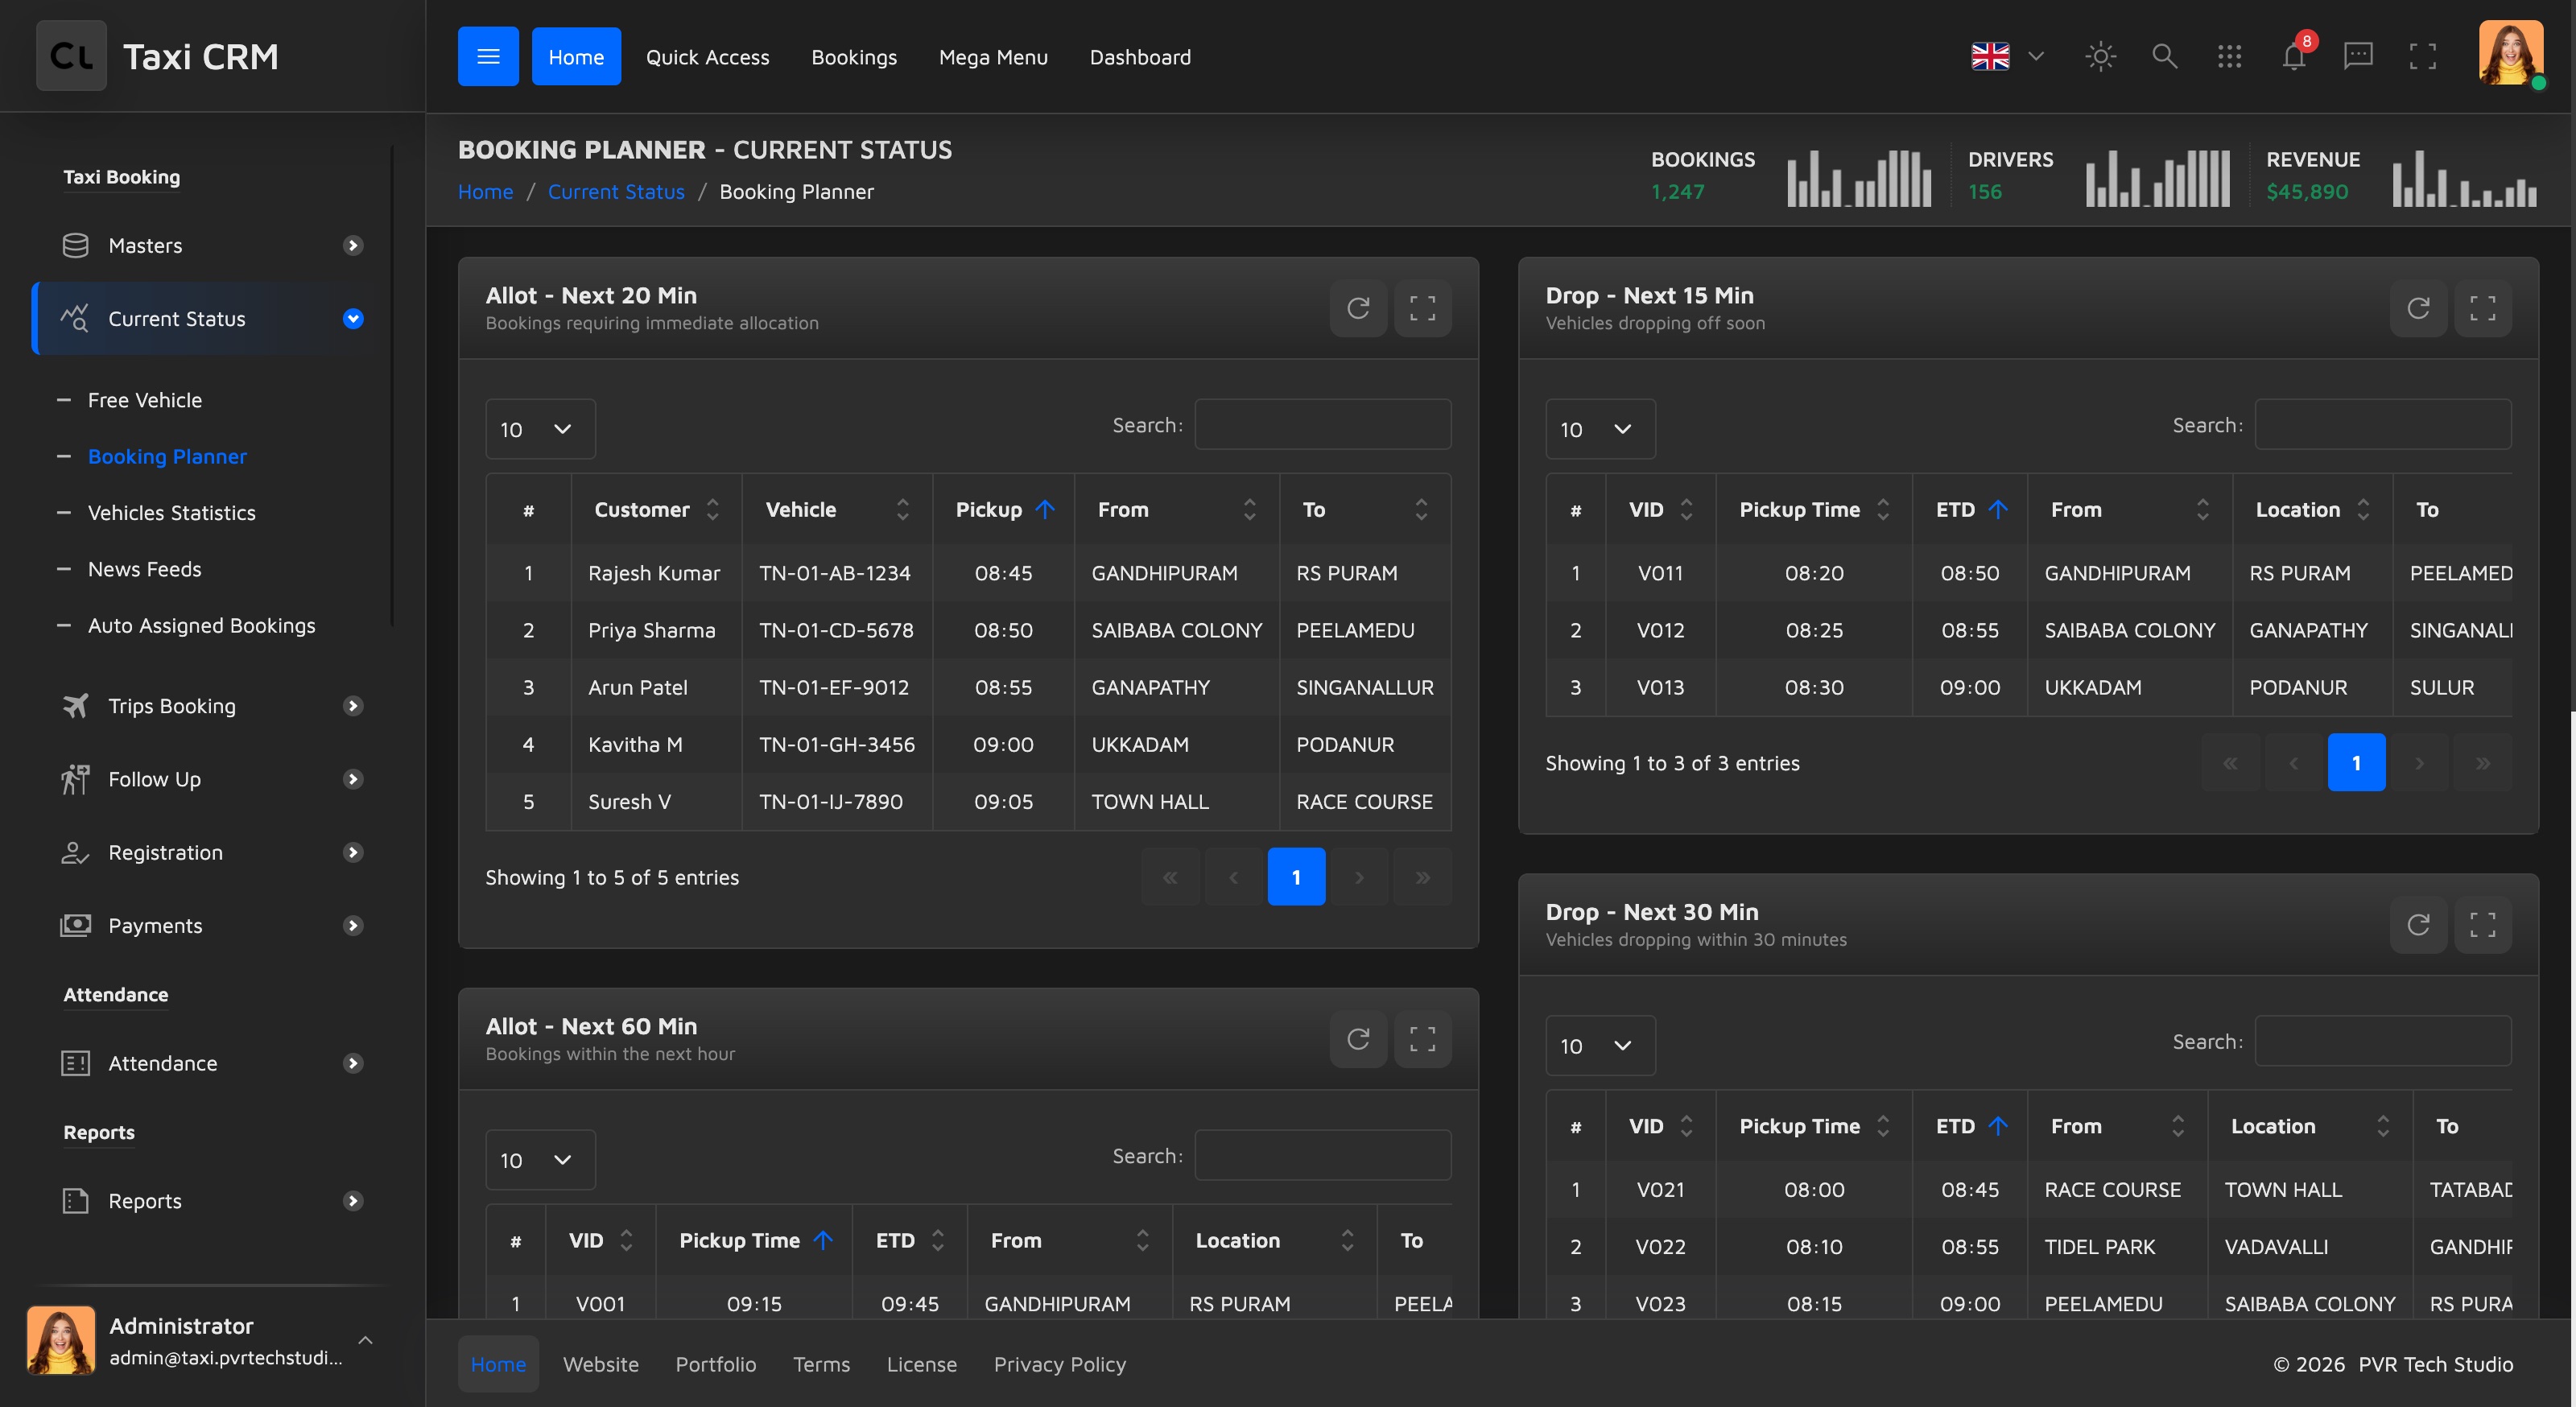Refresh the Drop - Next 15 Min panel
The height and width of the screenshot is (1407, 2576).
[2418, 308]
